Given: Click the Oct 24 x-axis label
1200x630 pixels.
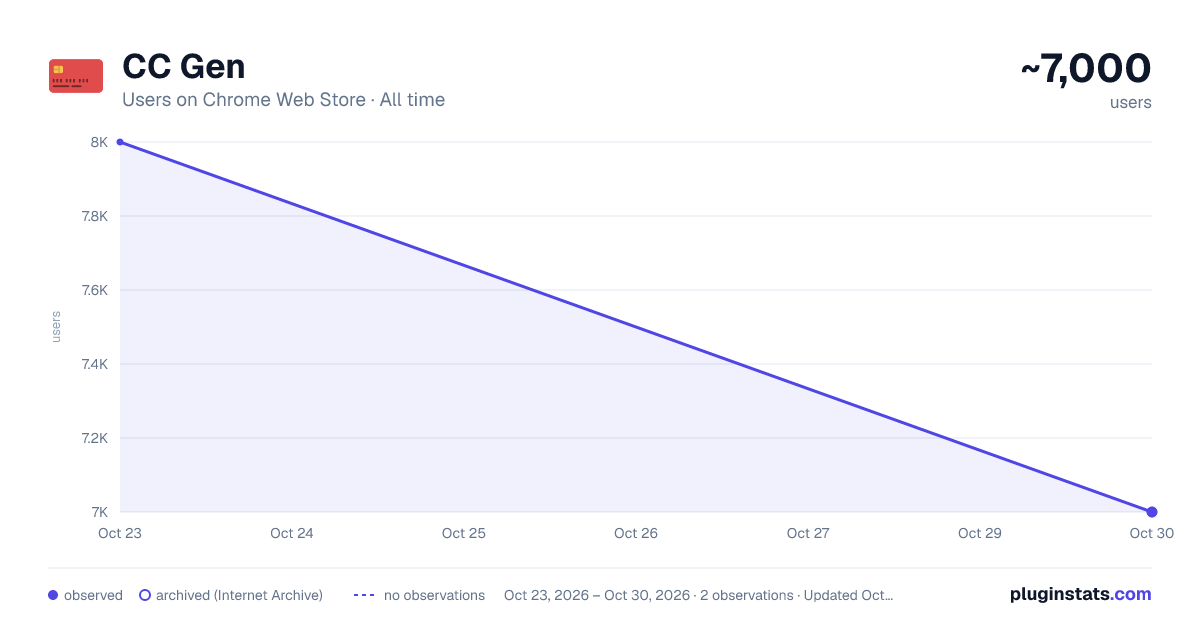Looking at the screenshot, I should point(292,533).
